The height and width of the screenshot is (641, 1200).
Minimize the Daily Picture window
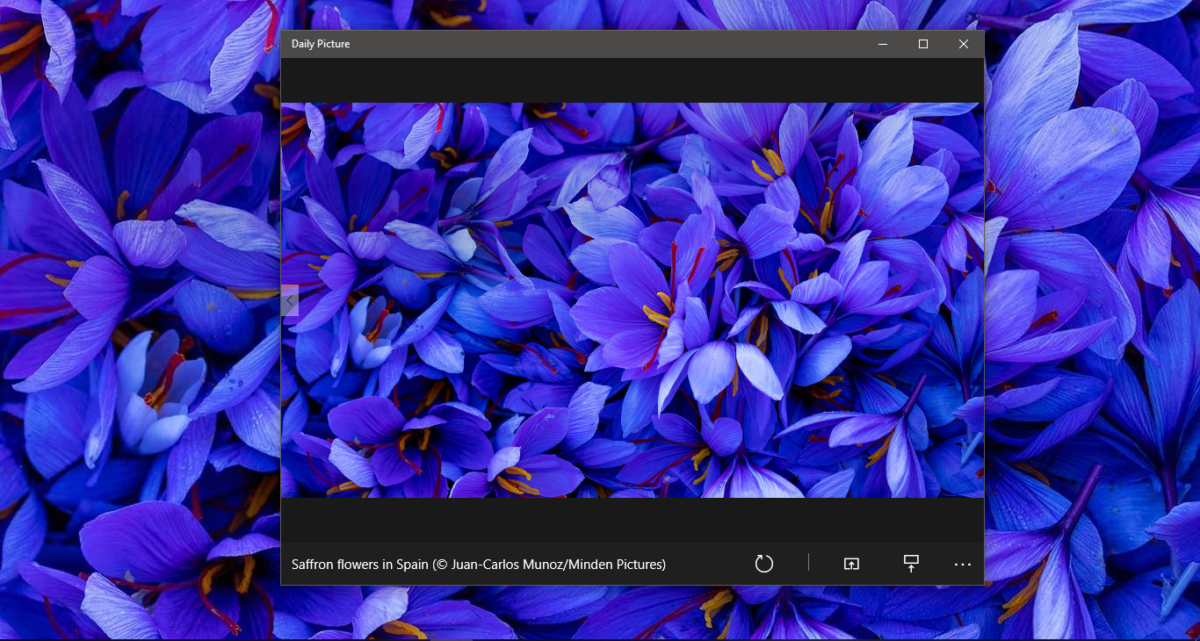pyautogui.click(x=881, y=44)
